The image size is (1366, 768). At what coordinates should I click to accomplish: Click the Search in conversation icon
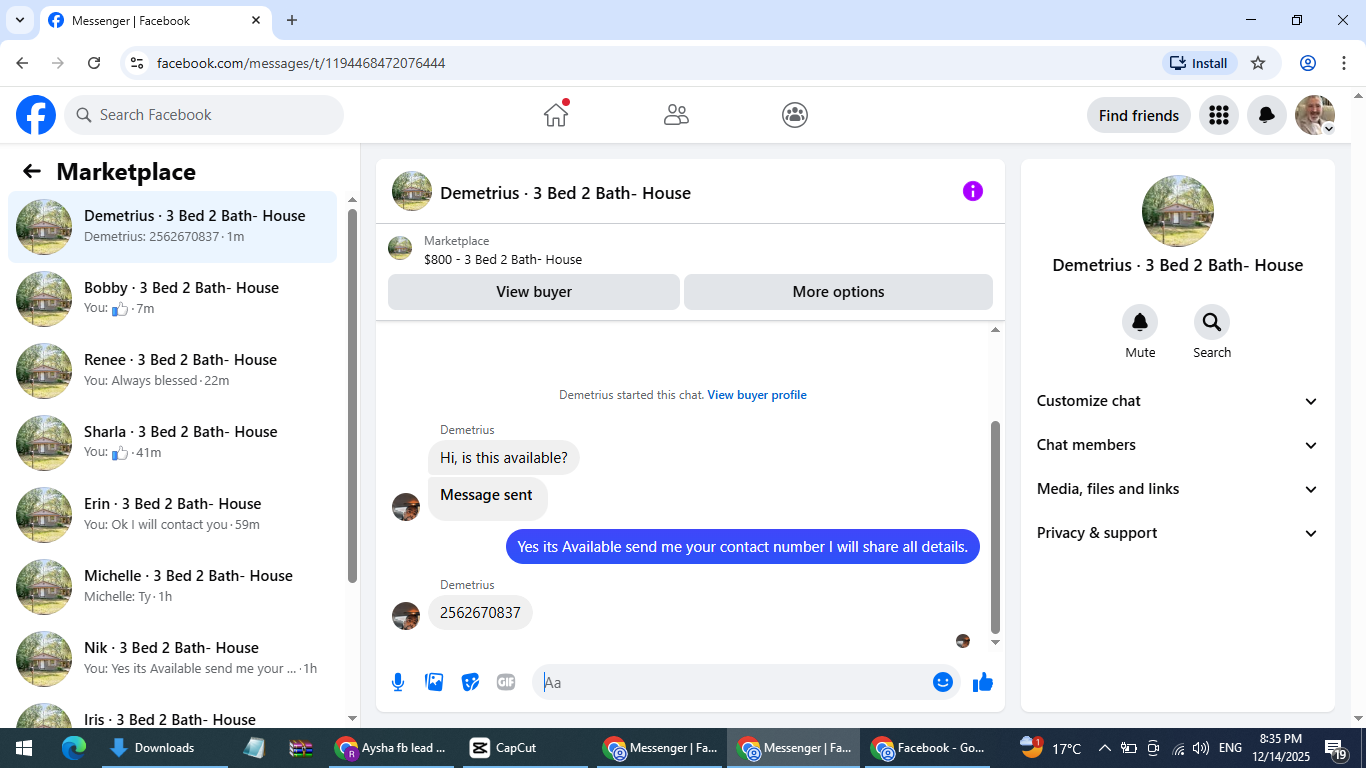point(1212,322)
